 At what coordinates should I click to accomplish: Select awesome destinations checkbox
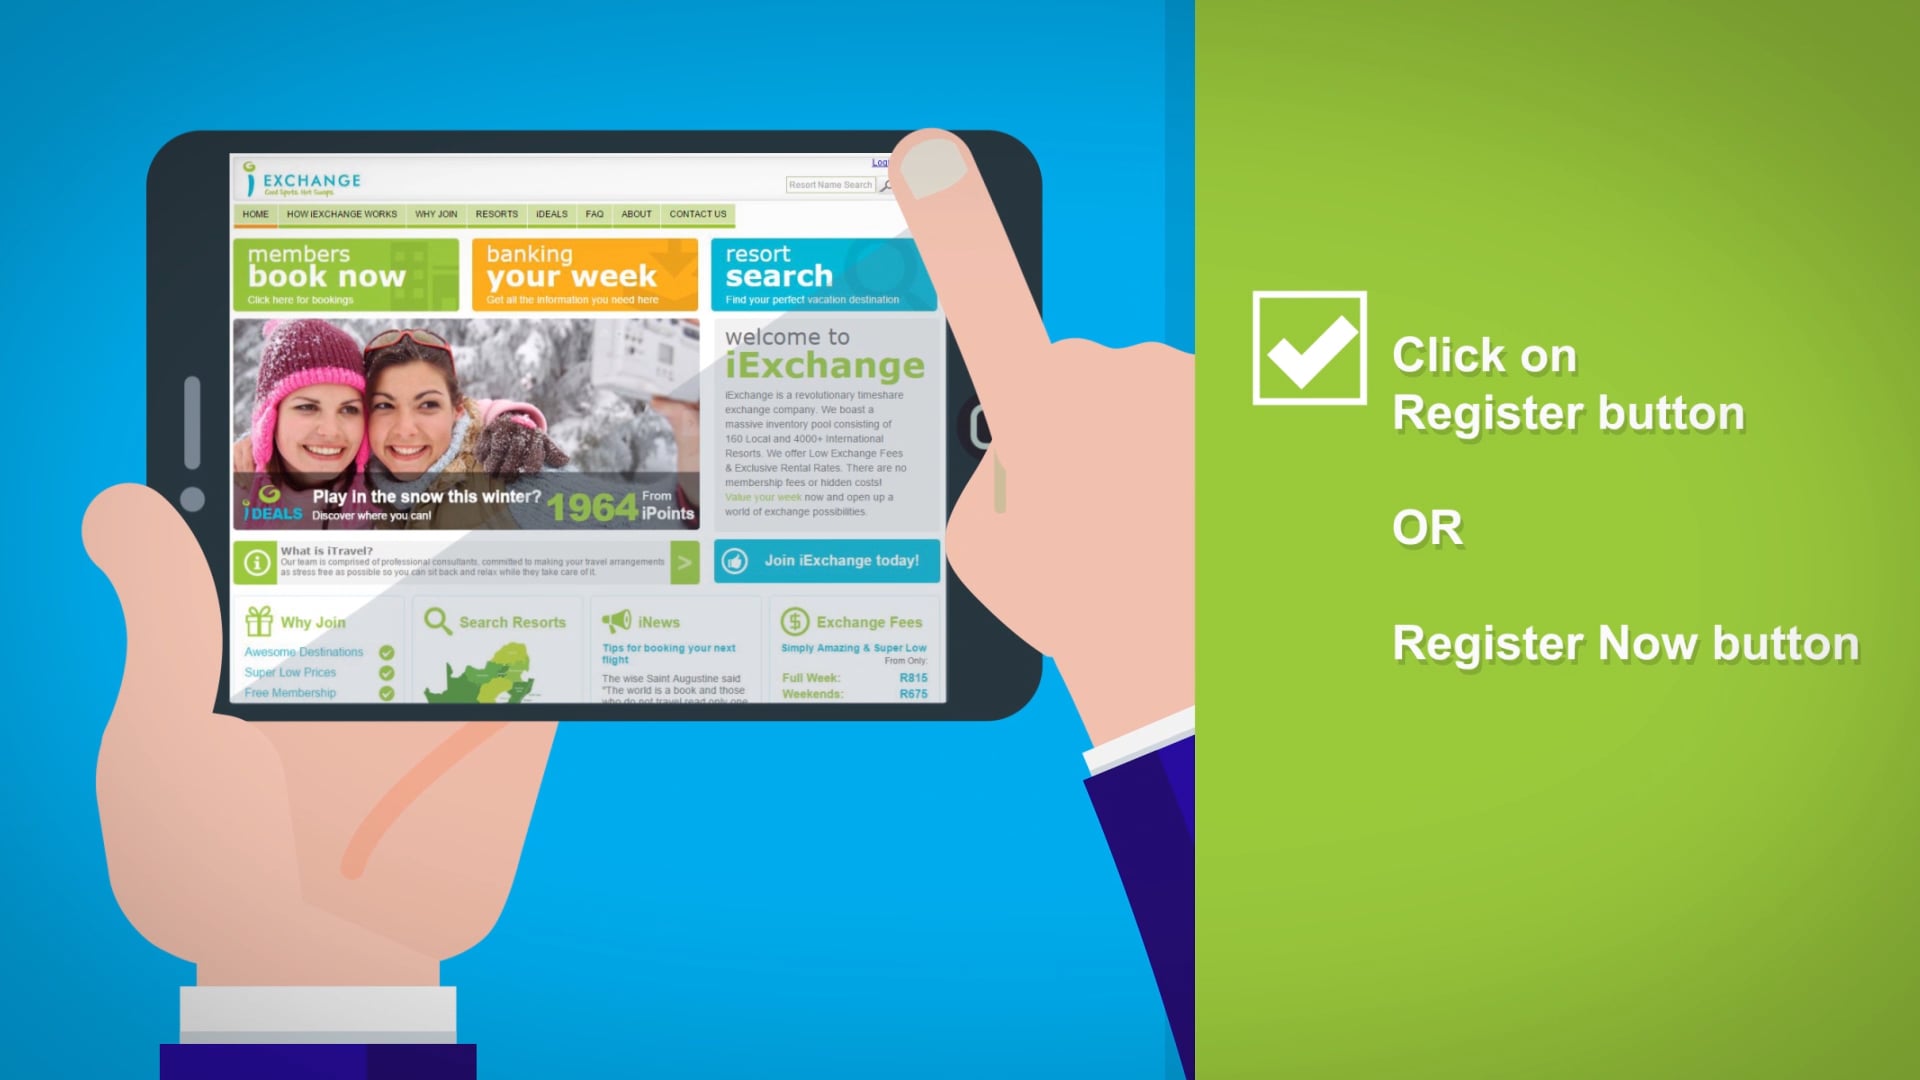(x=388, y=649)
